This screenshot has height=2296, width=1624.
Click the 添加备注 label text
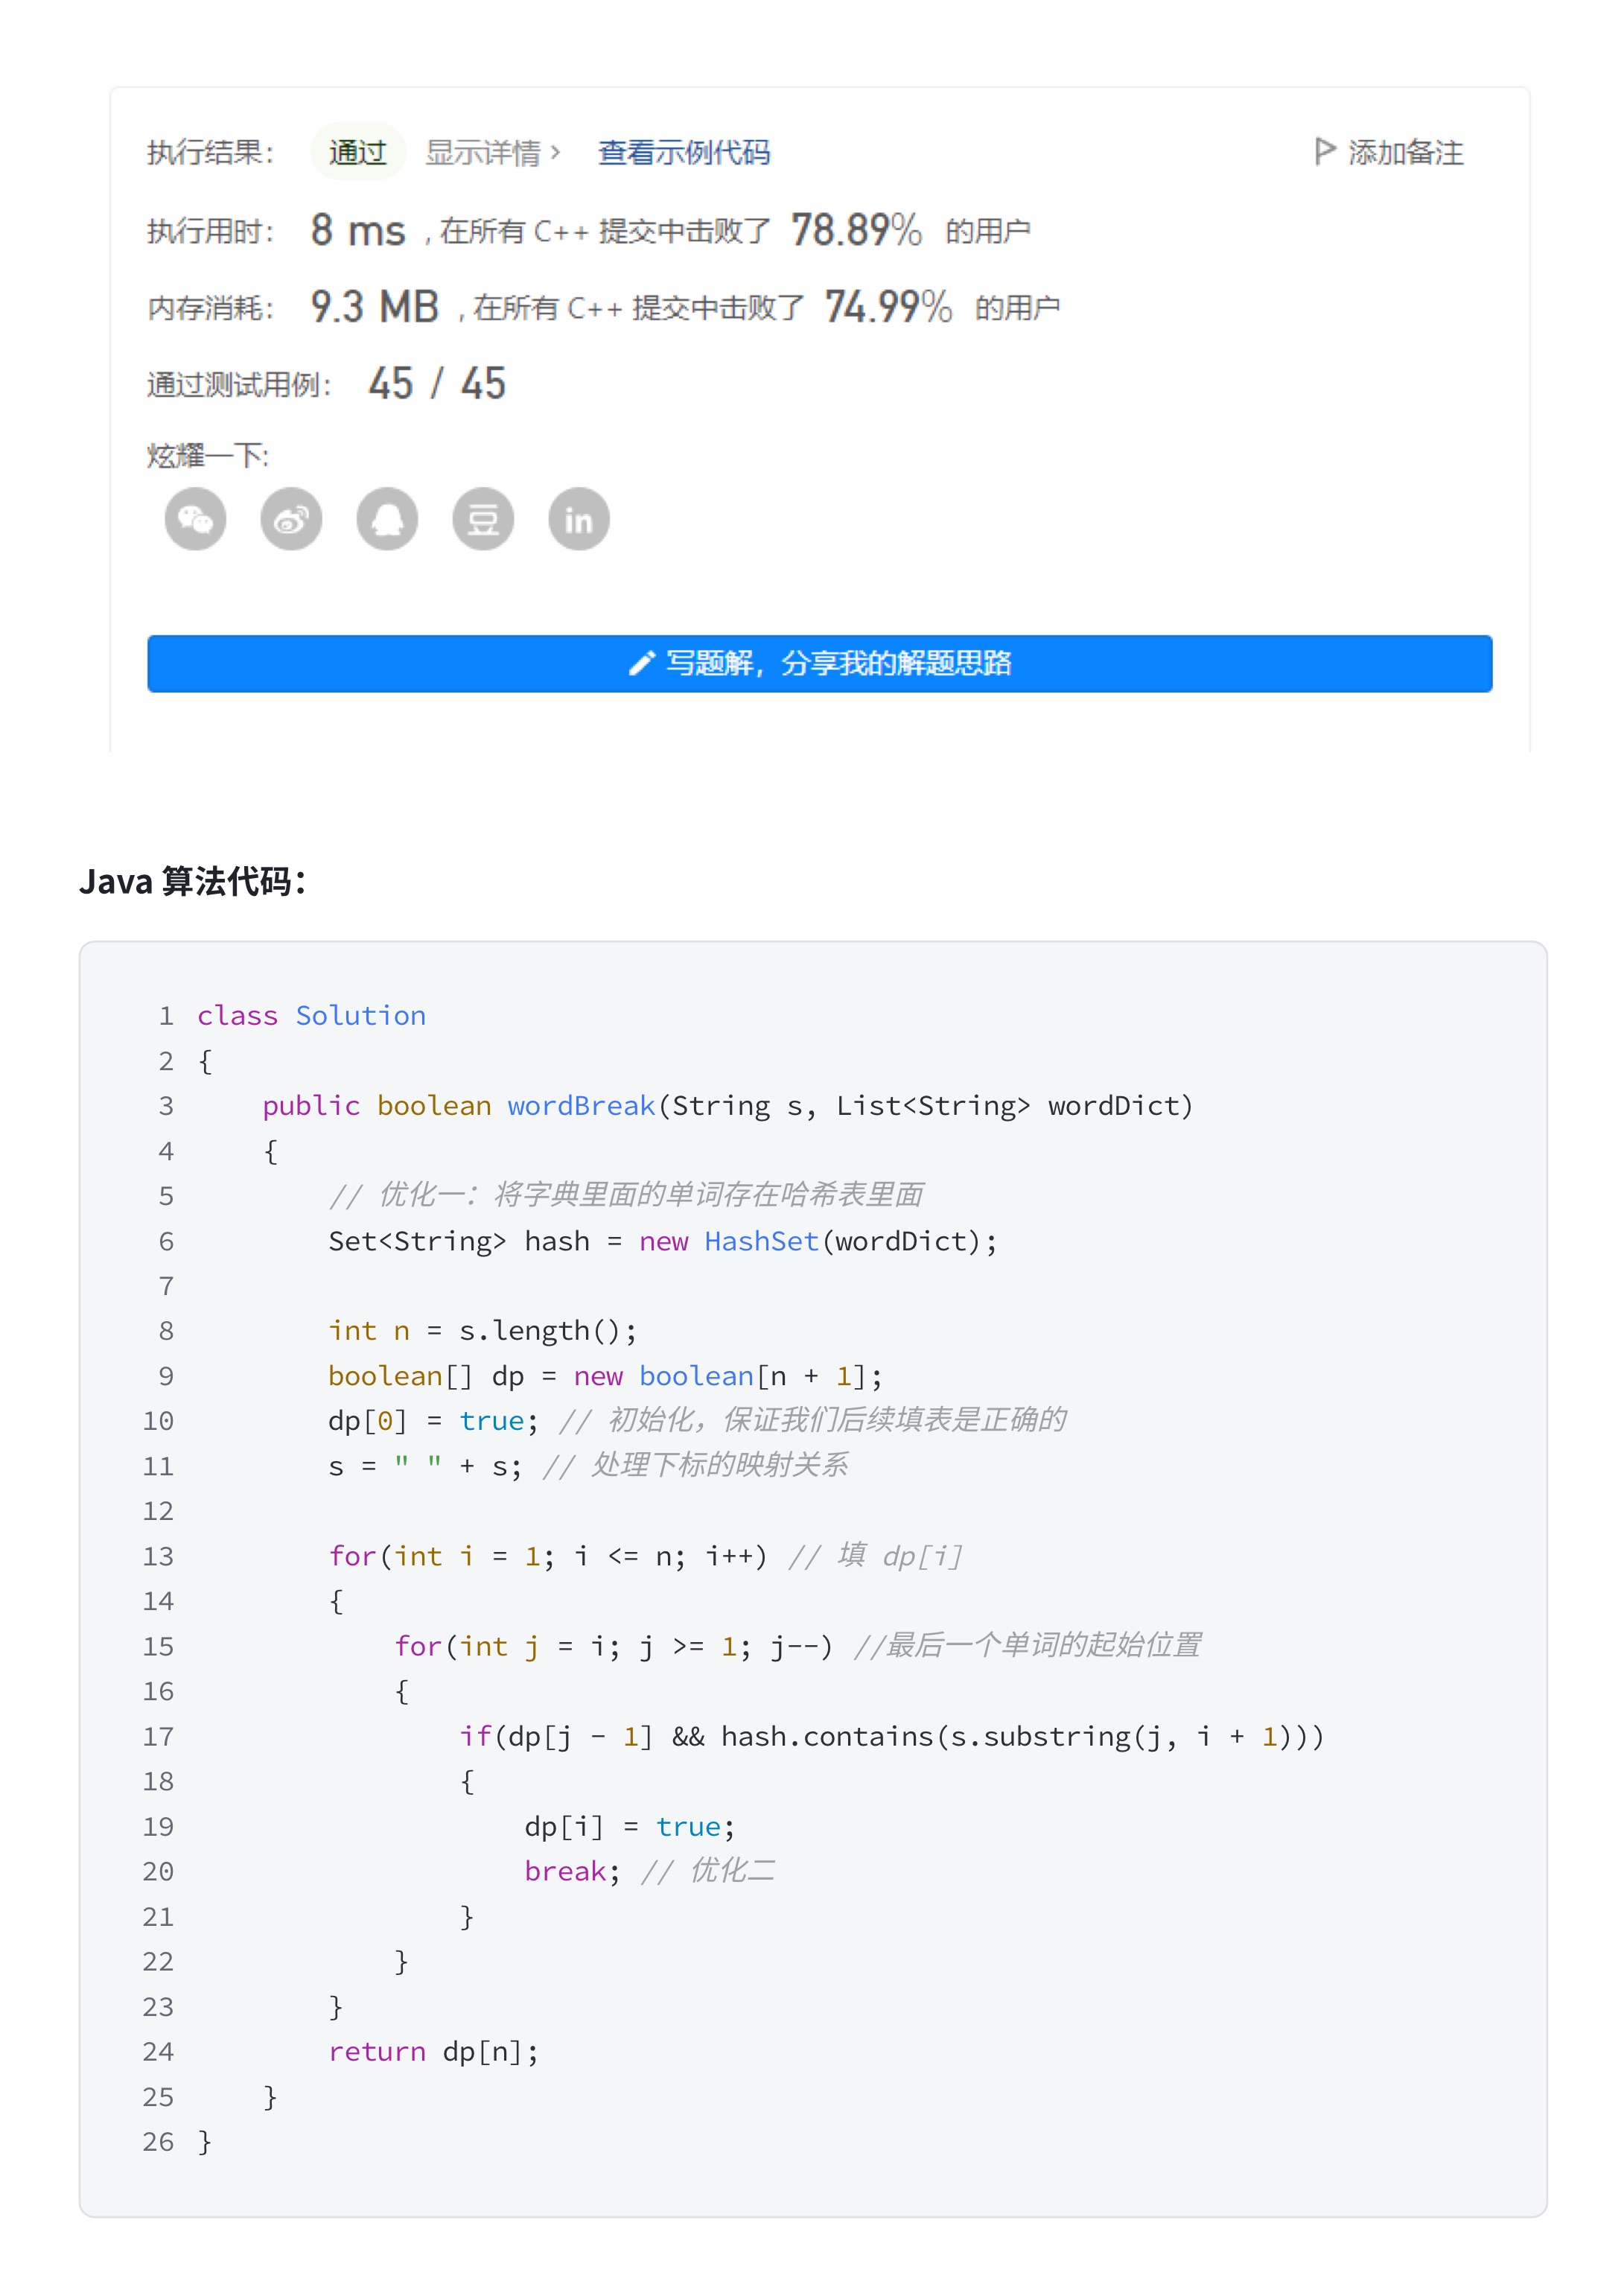1405,152
